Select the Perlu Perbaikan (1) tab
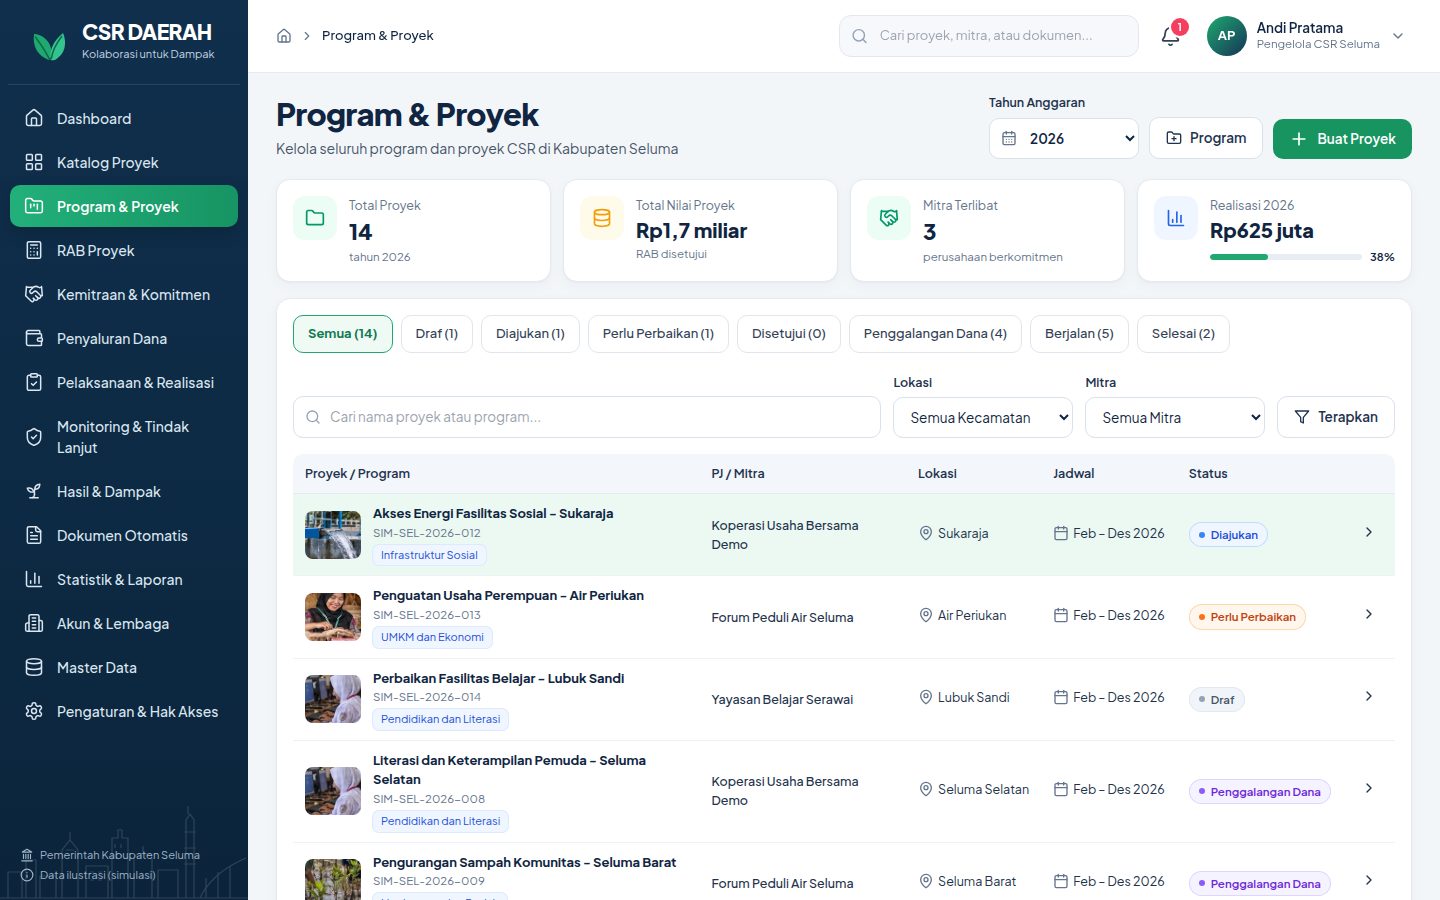The image size is (1440, 900). pos(658,334)
